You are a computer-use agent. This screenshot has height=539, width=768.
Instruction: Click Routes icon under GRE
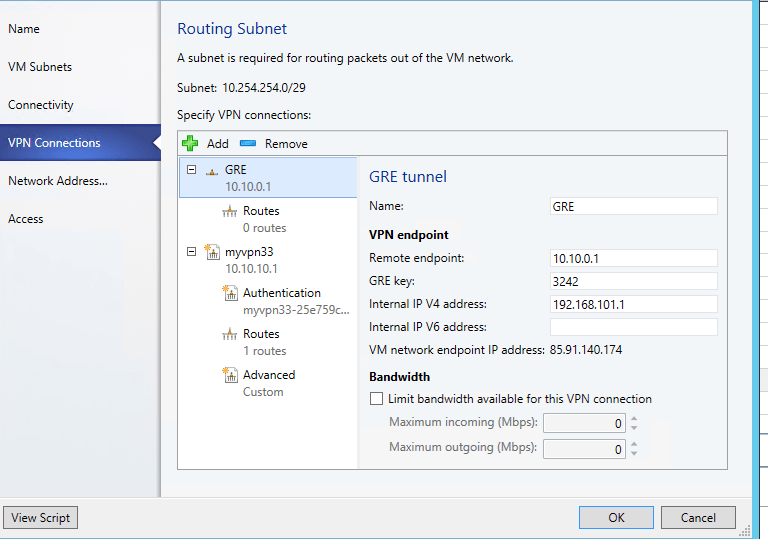pyautogui.click(x=230, y=212)
